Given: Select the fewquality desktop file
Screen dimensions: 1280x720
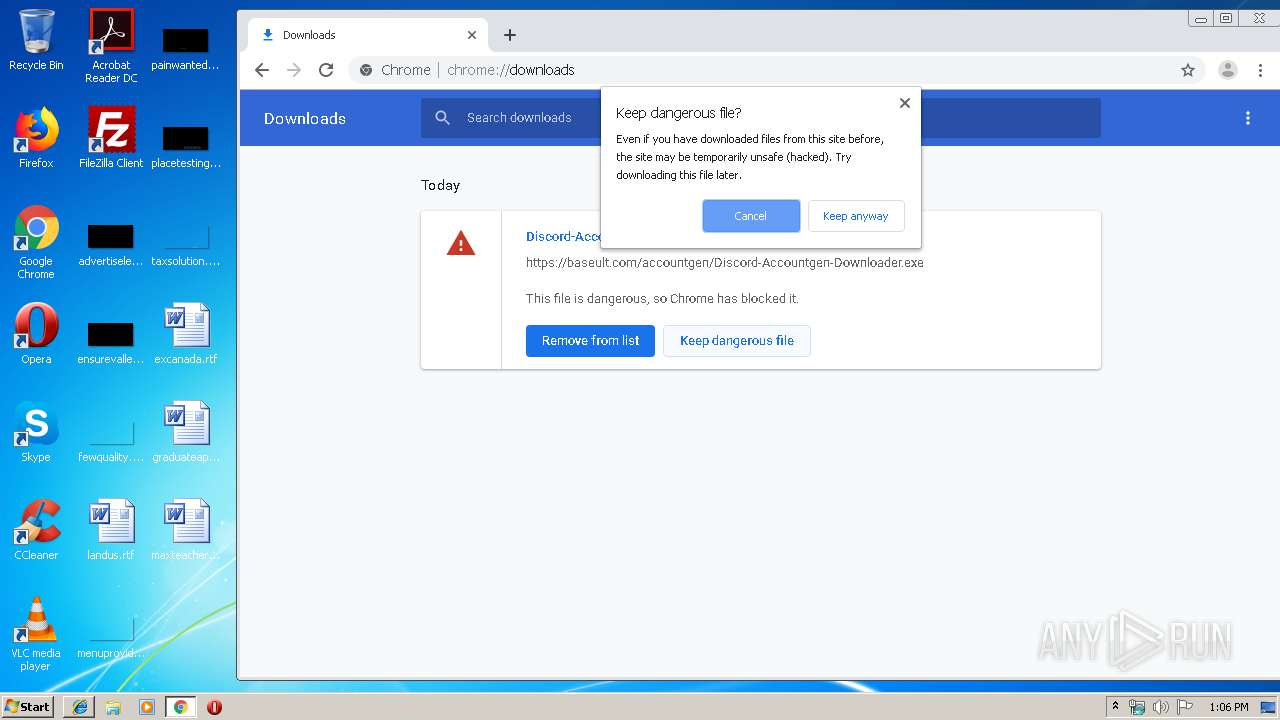Looking at the screenshot, I should (x=111, y=440).
